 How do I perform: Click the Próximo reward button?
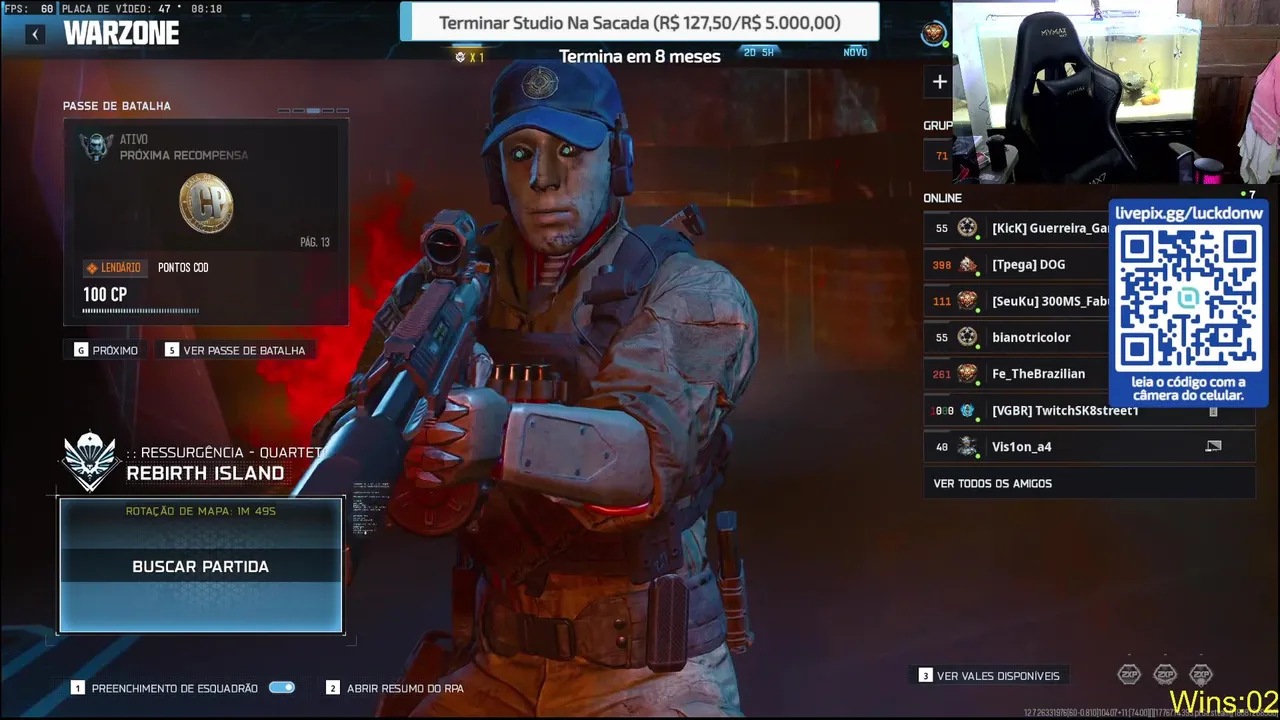pyautogui.click(x=106, y=350)
